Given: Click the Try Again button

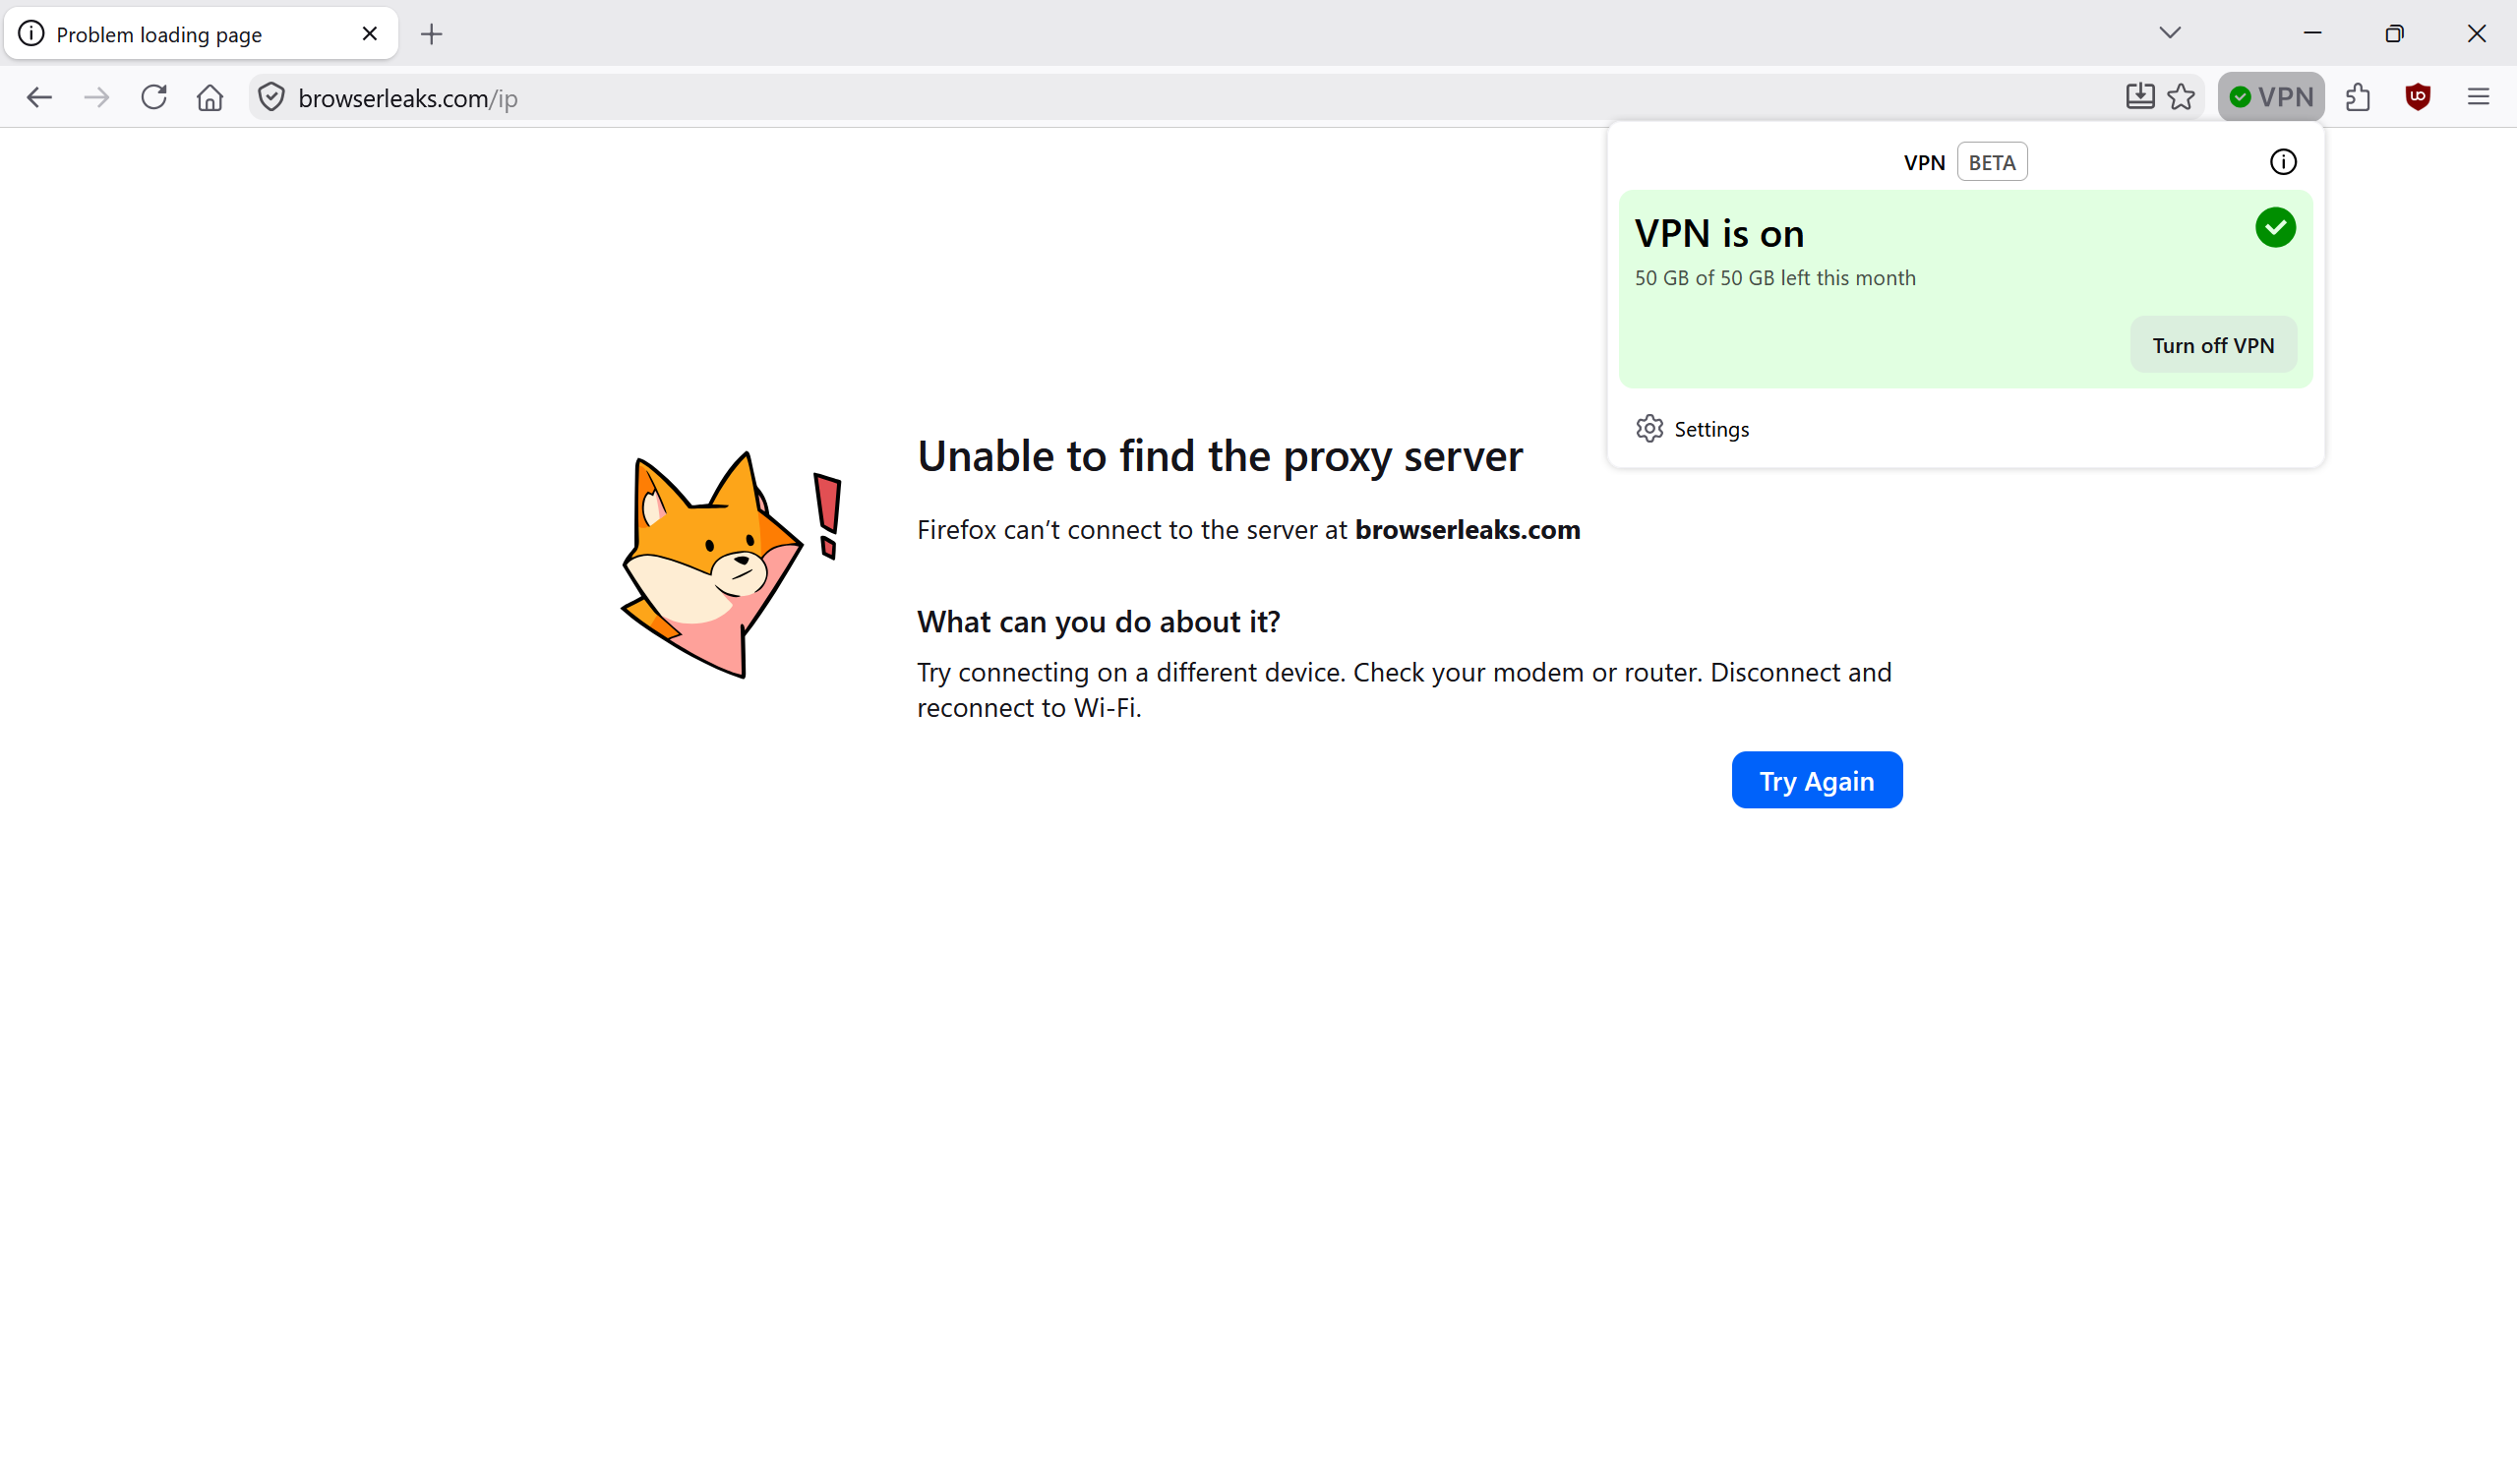Looking at the screenshot, I should coord(1817,780).
